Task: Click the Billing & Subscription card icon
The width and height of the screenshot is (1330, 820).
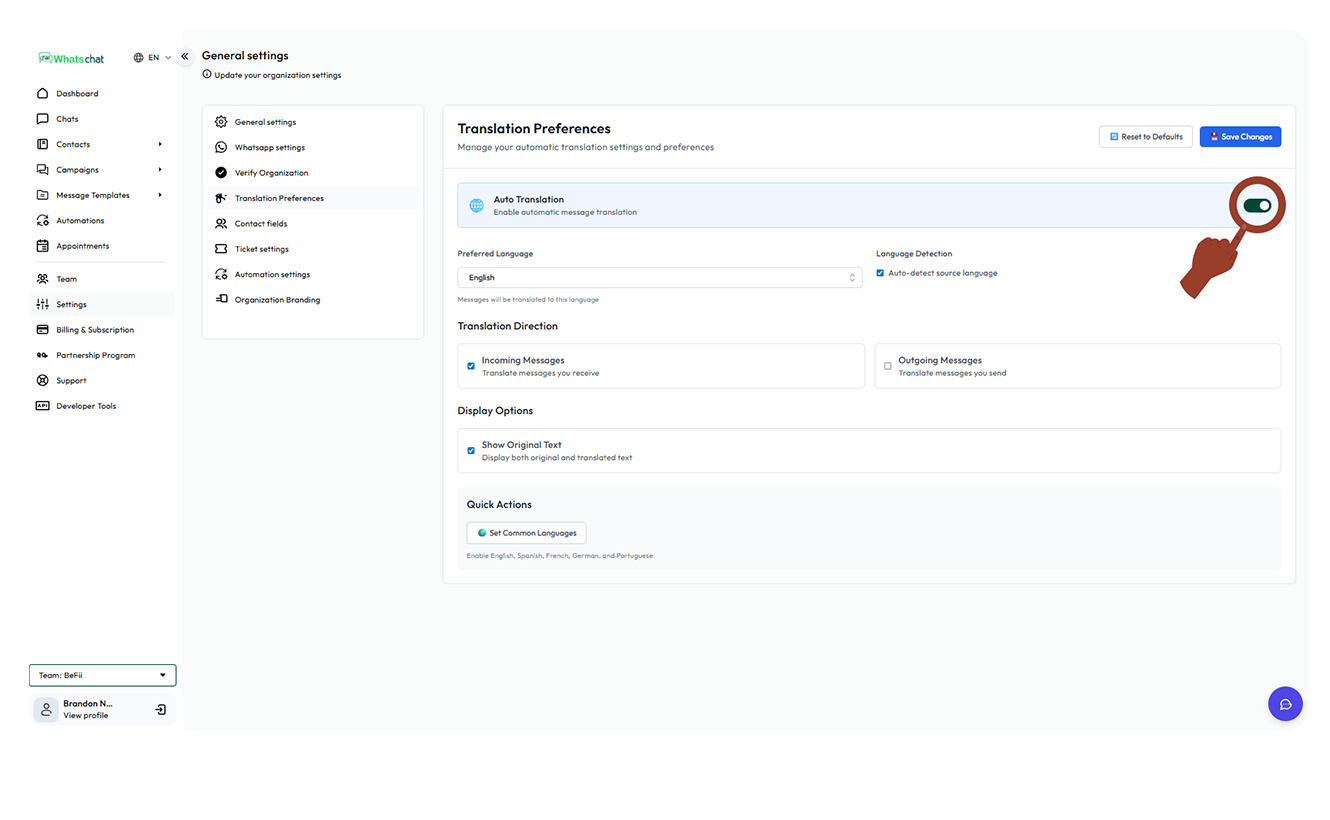Action: [42, 330]
